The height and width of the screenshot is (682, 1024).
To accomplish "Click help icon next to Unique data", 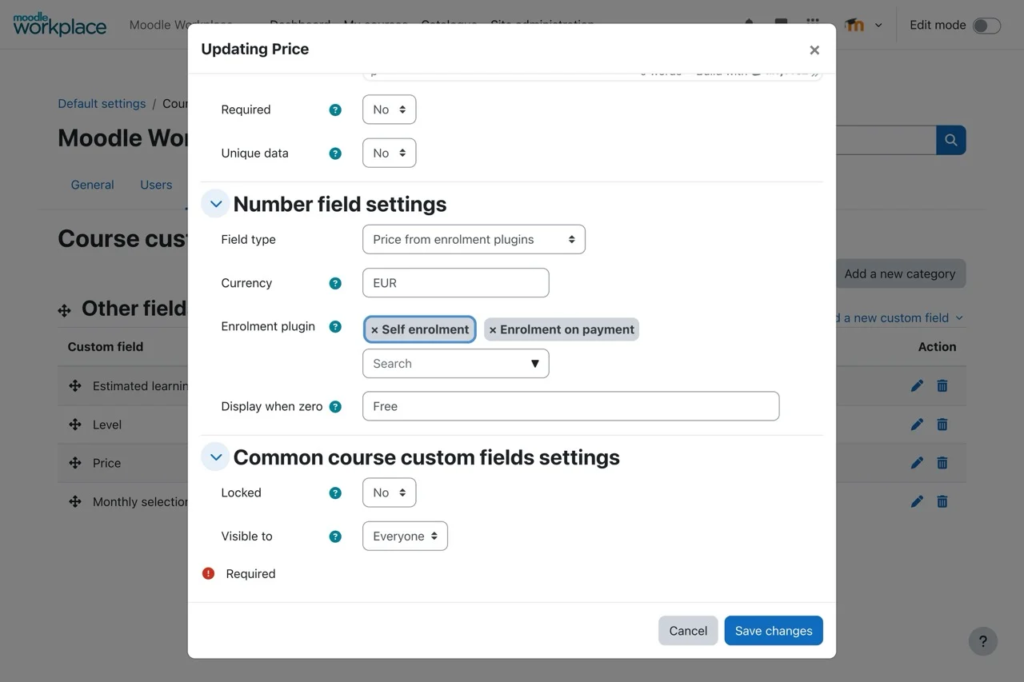I will tap(335, 154).
